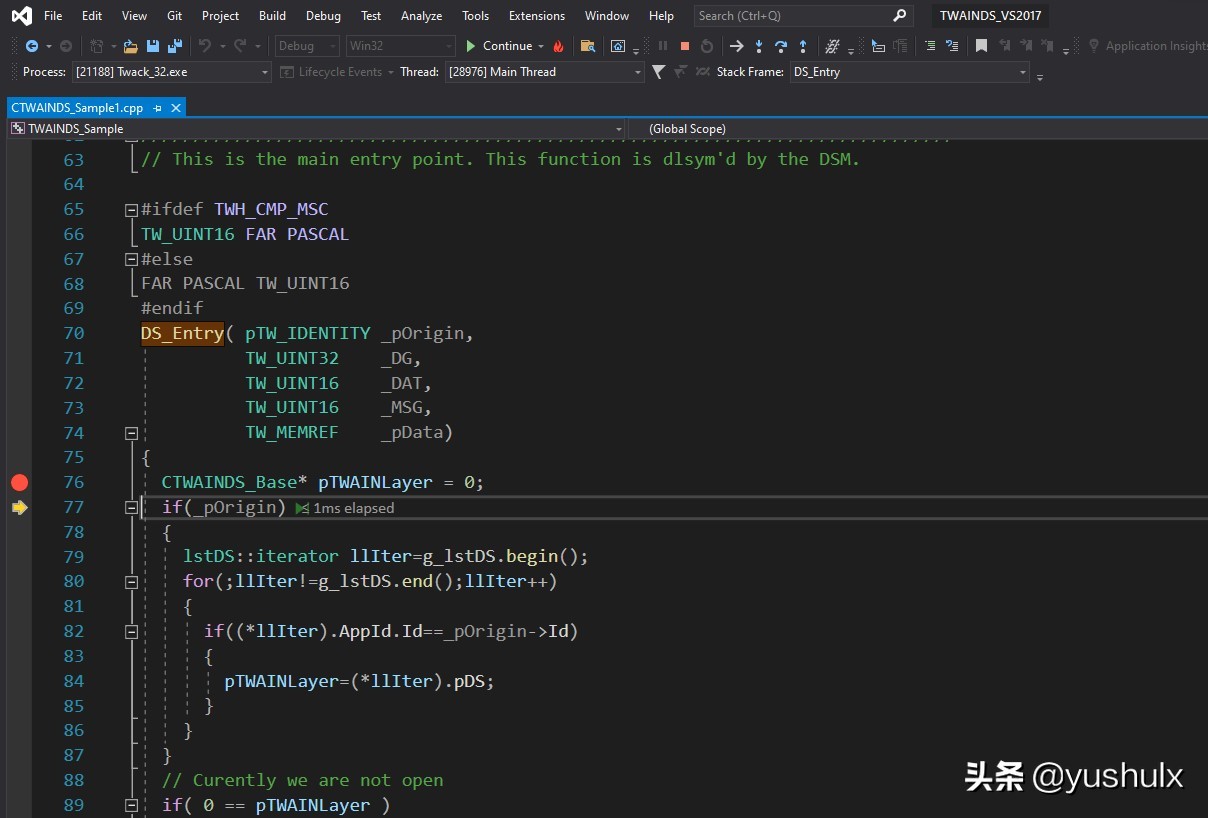Expand the Stack Frame DS_Entry dropdown
This screenshot has width=1208, height=818.
[x=1022, y=72]
